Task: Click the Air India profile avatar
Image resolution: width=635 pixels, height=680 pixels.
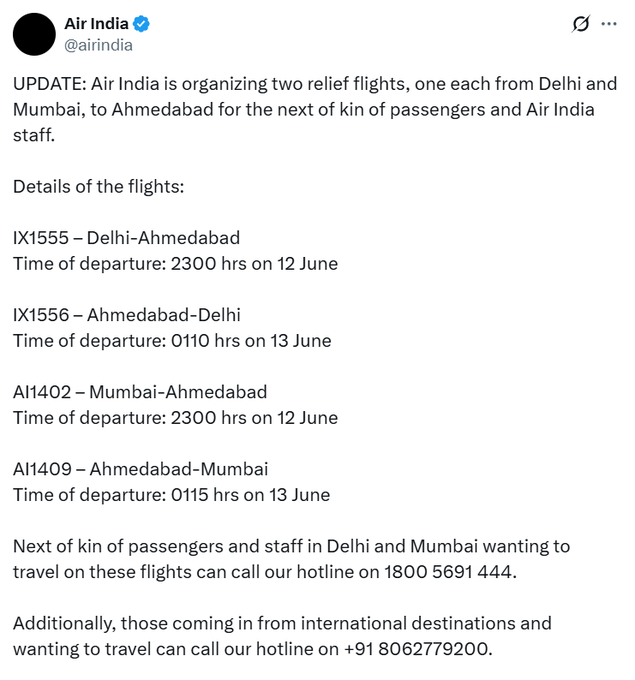Action: pos(34,34)
